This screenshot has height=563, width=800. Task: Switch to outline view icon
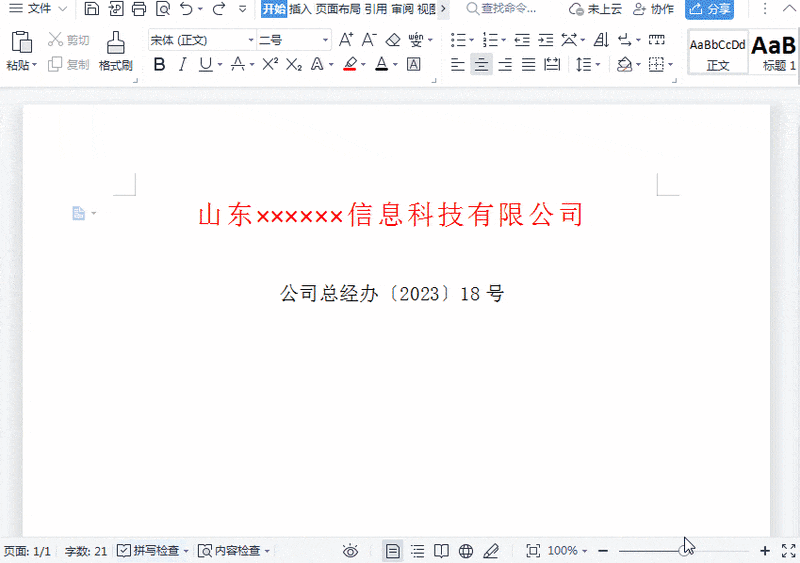click(417, 551)
